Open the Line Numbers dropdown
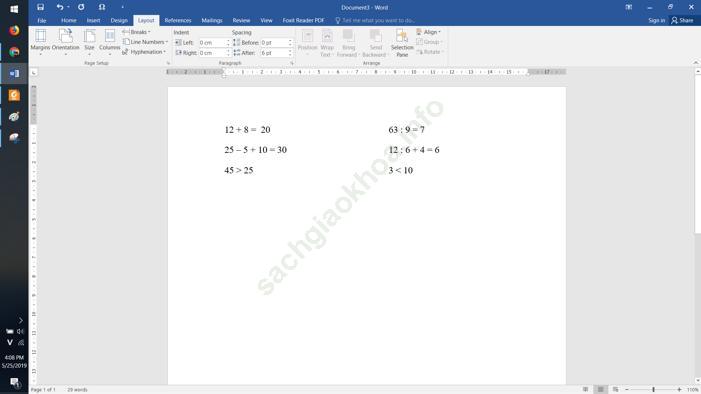The width and height of the screenshot is (701, 394). [146, 42]
